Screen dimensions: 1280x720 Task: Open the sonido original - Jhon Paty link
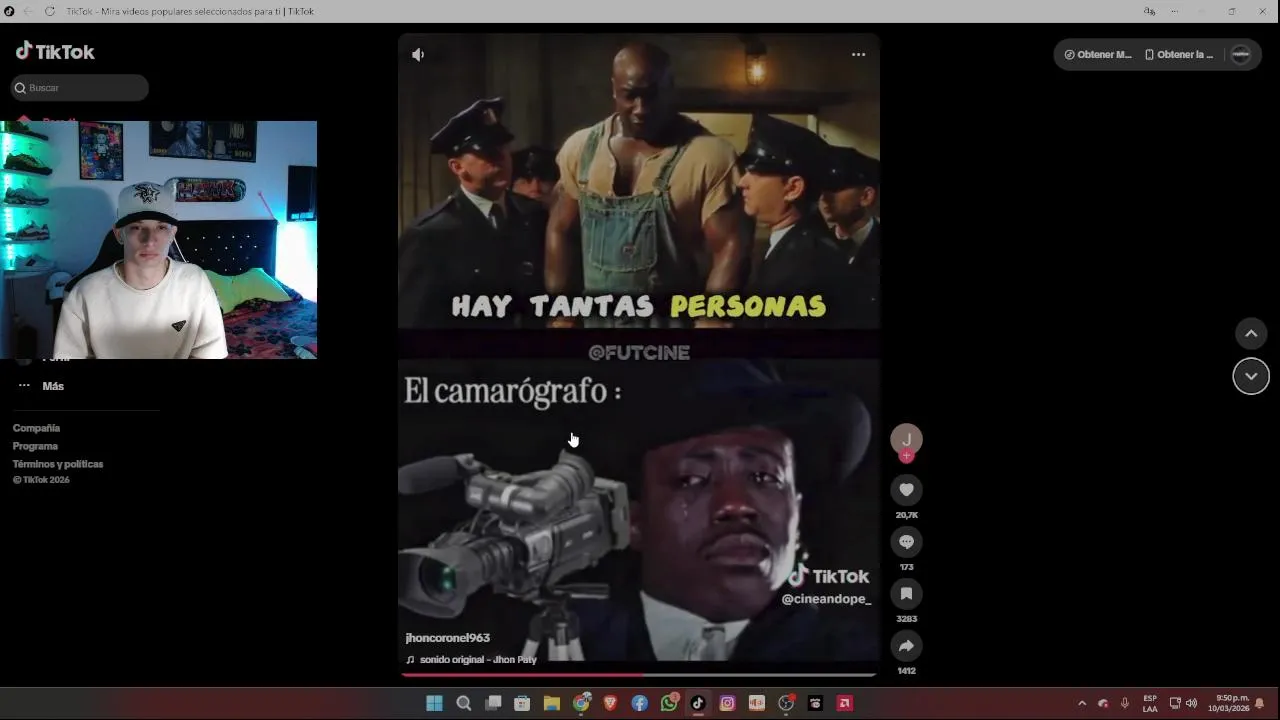pyautogui.click(x=471, y=660)
